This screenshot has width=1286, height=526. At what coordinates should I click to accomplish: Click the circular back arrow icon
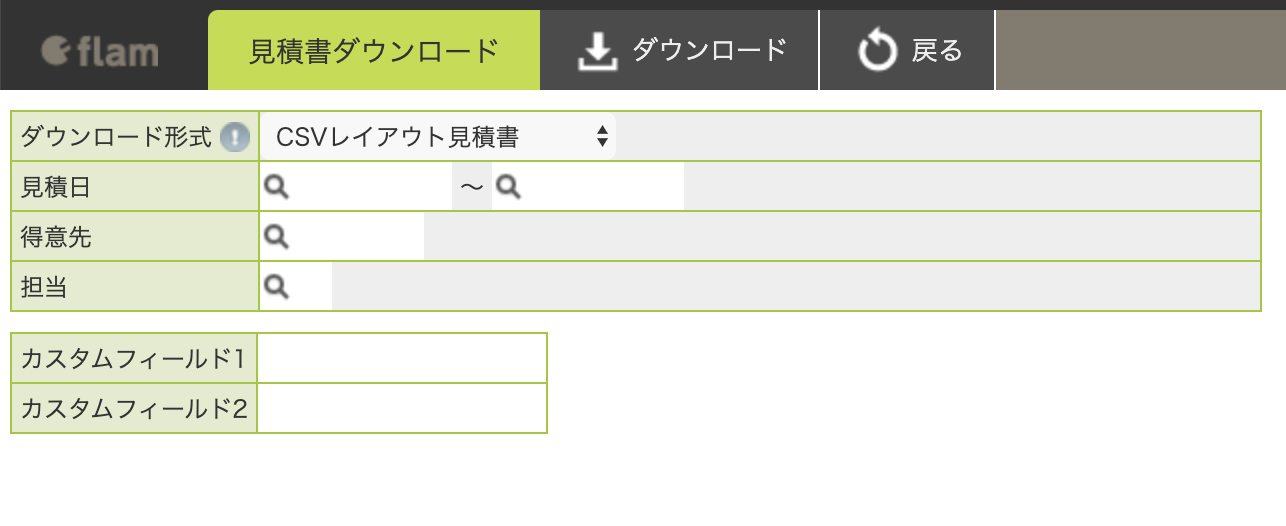878,51
